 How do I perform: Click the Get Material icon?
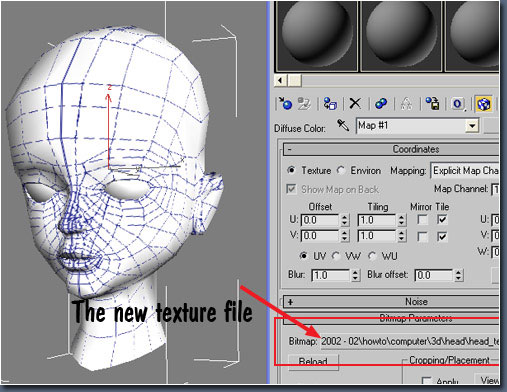pyautogui.click(x=285, y=104)
